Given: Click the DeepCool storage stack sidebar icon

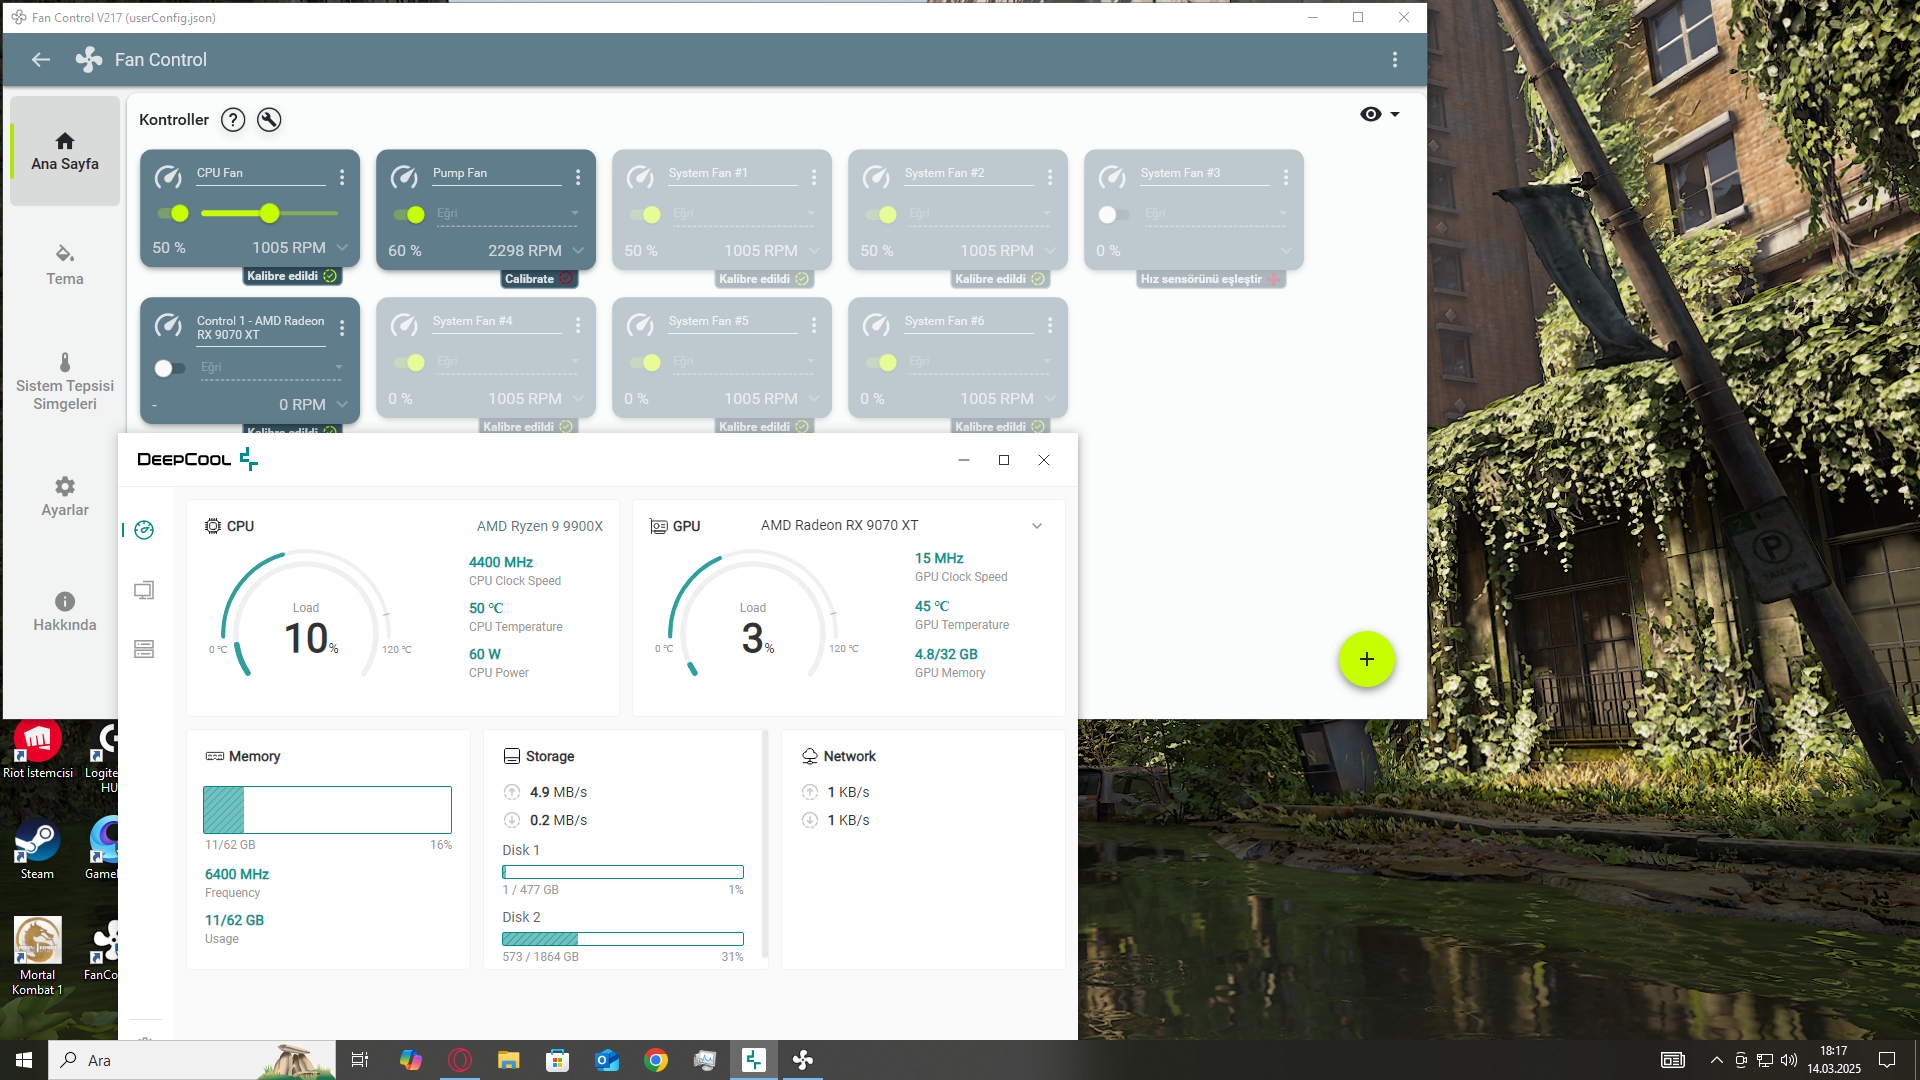Looking at the screenshot, I should pyautogui.click(x=144, y=649).
